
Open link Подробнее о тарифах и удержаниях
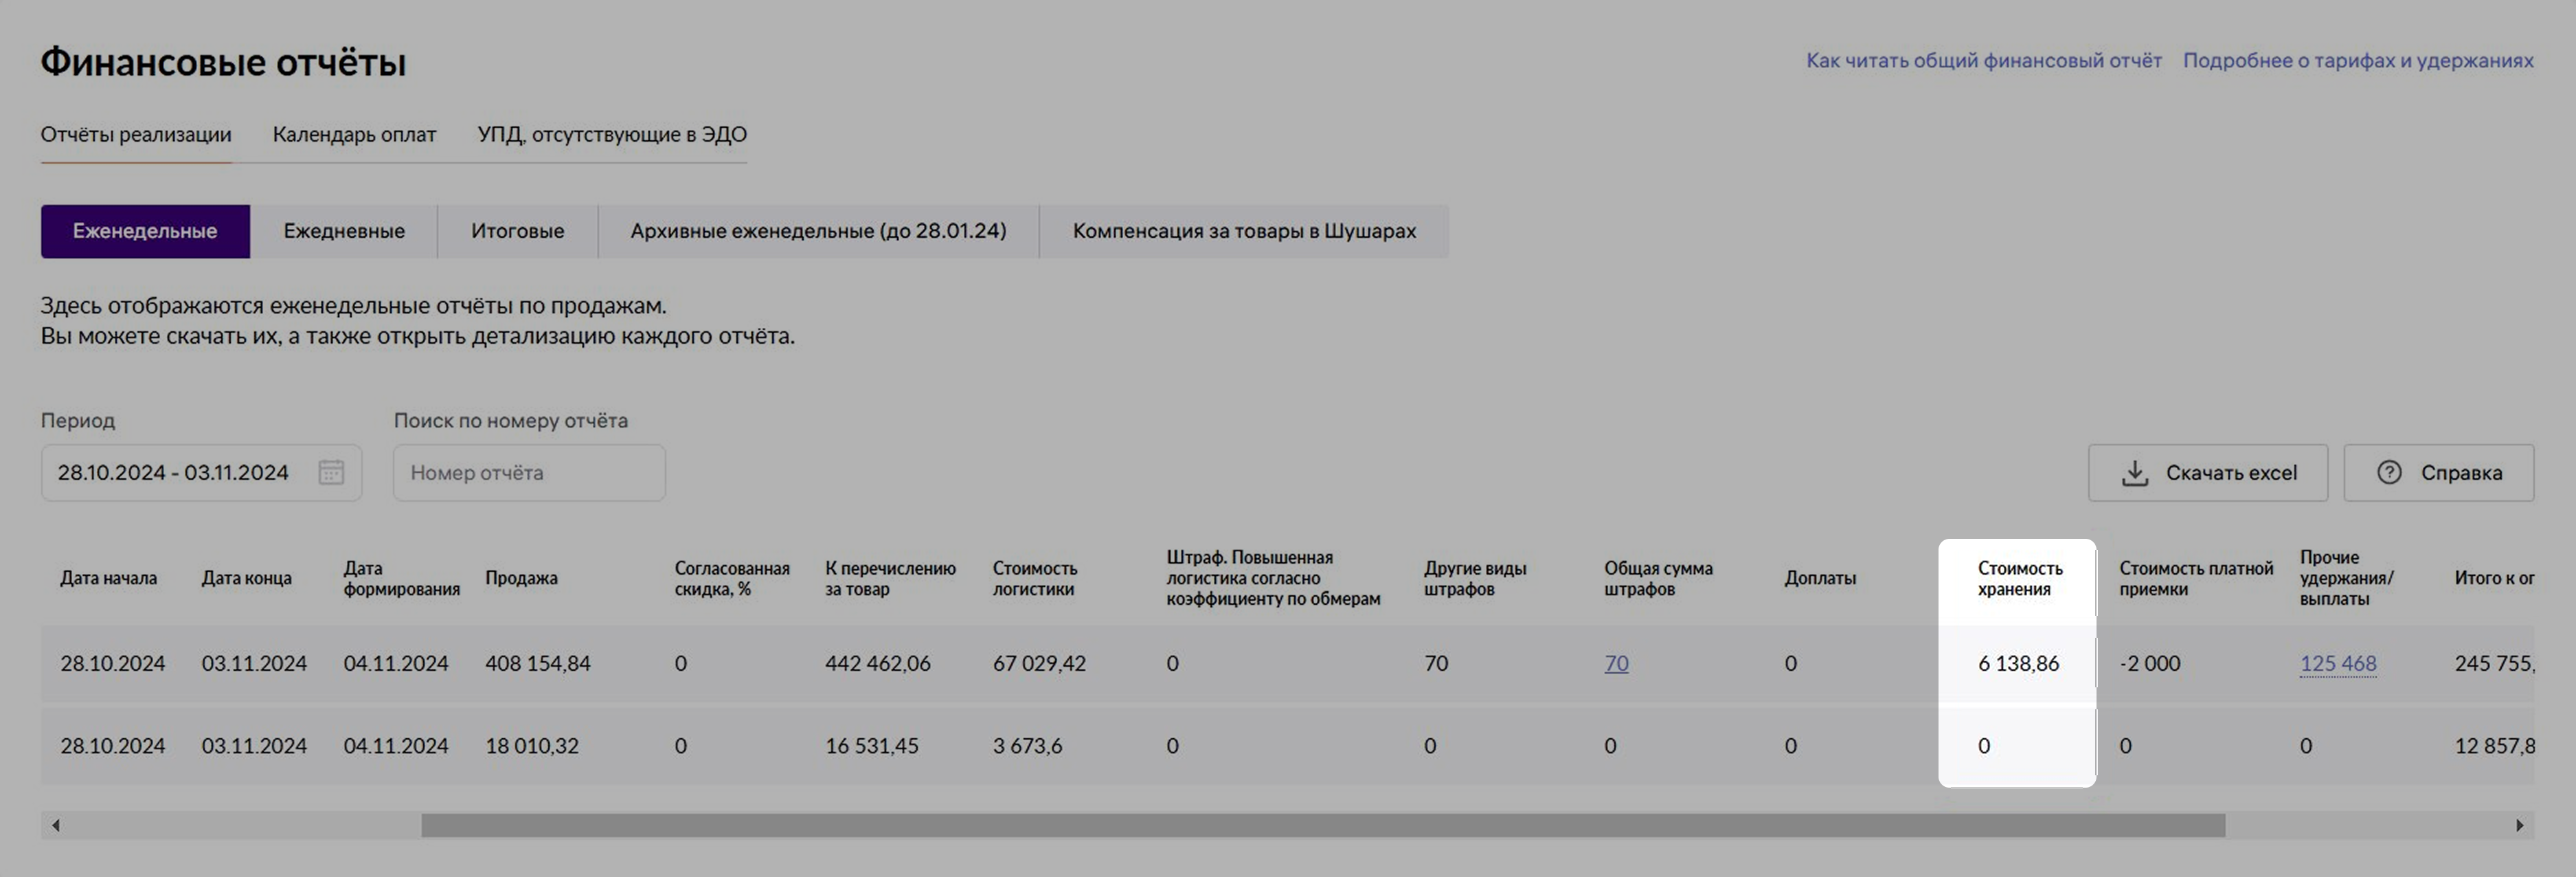(x=2358, y=60)
